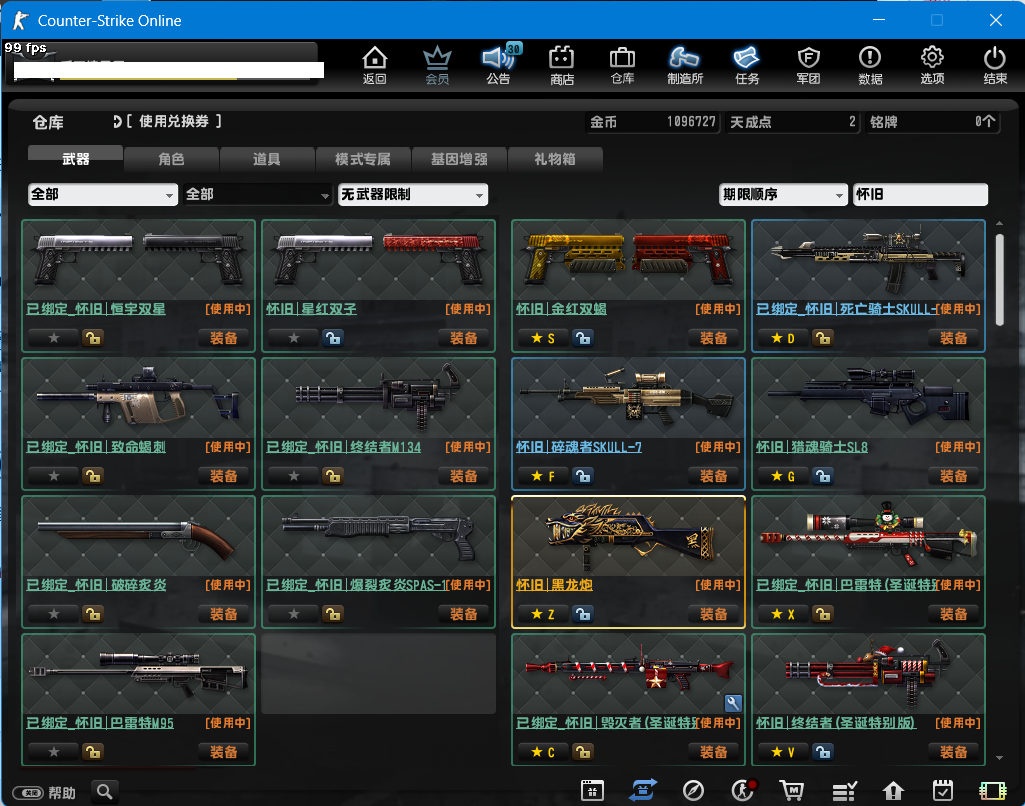Viewport: 1025px width, 806px height.
Task: Click the 返回 home icon
Action: point(375,65)
